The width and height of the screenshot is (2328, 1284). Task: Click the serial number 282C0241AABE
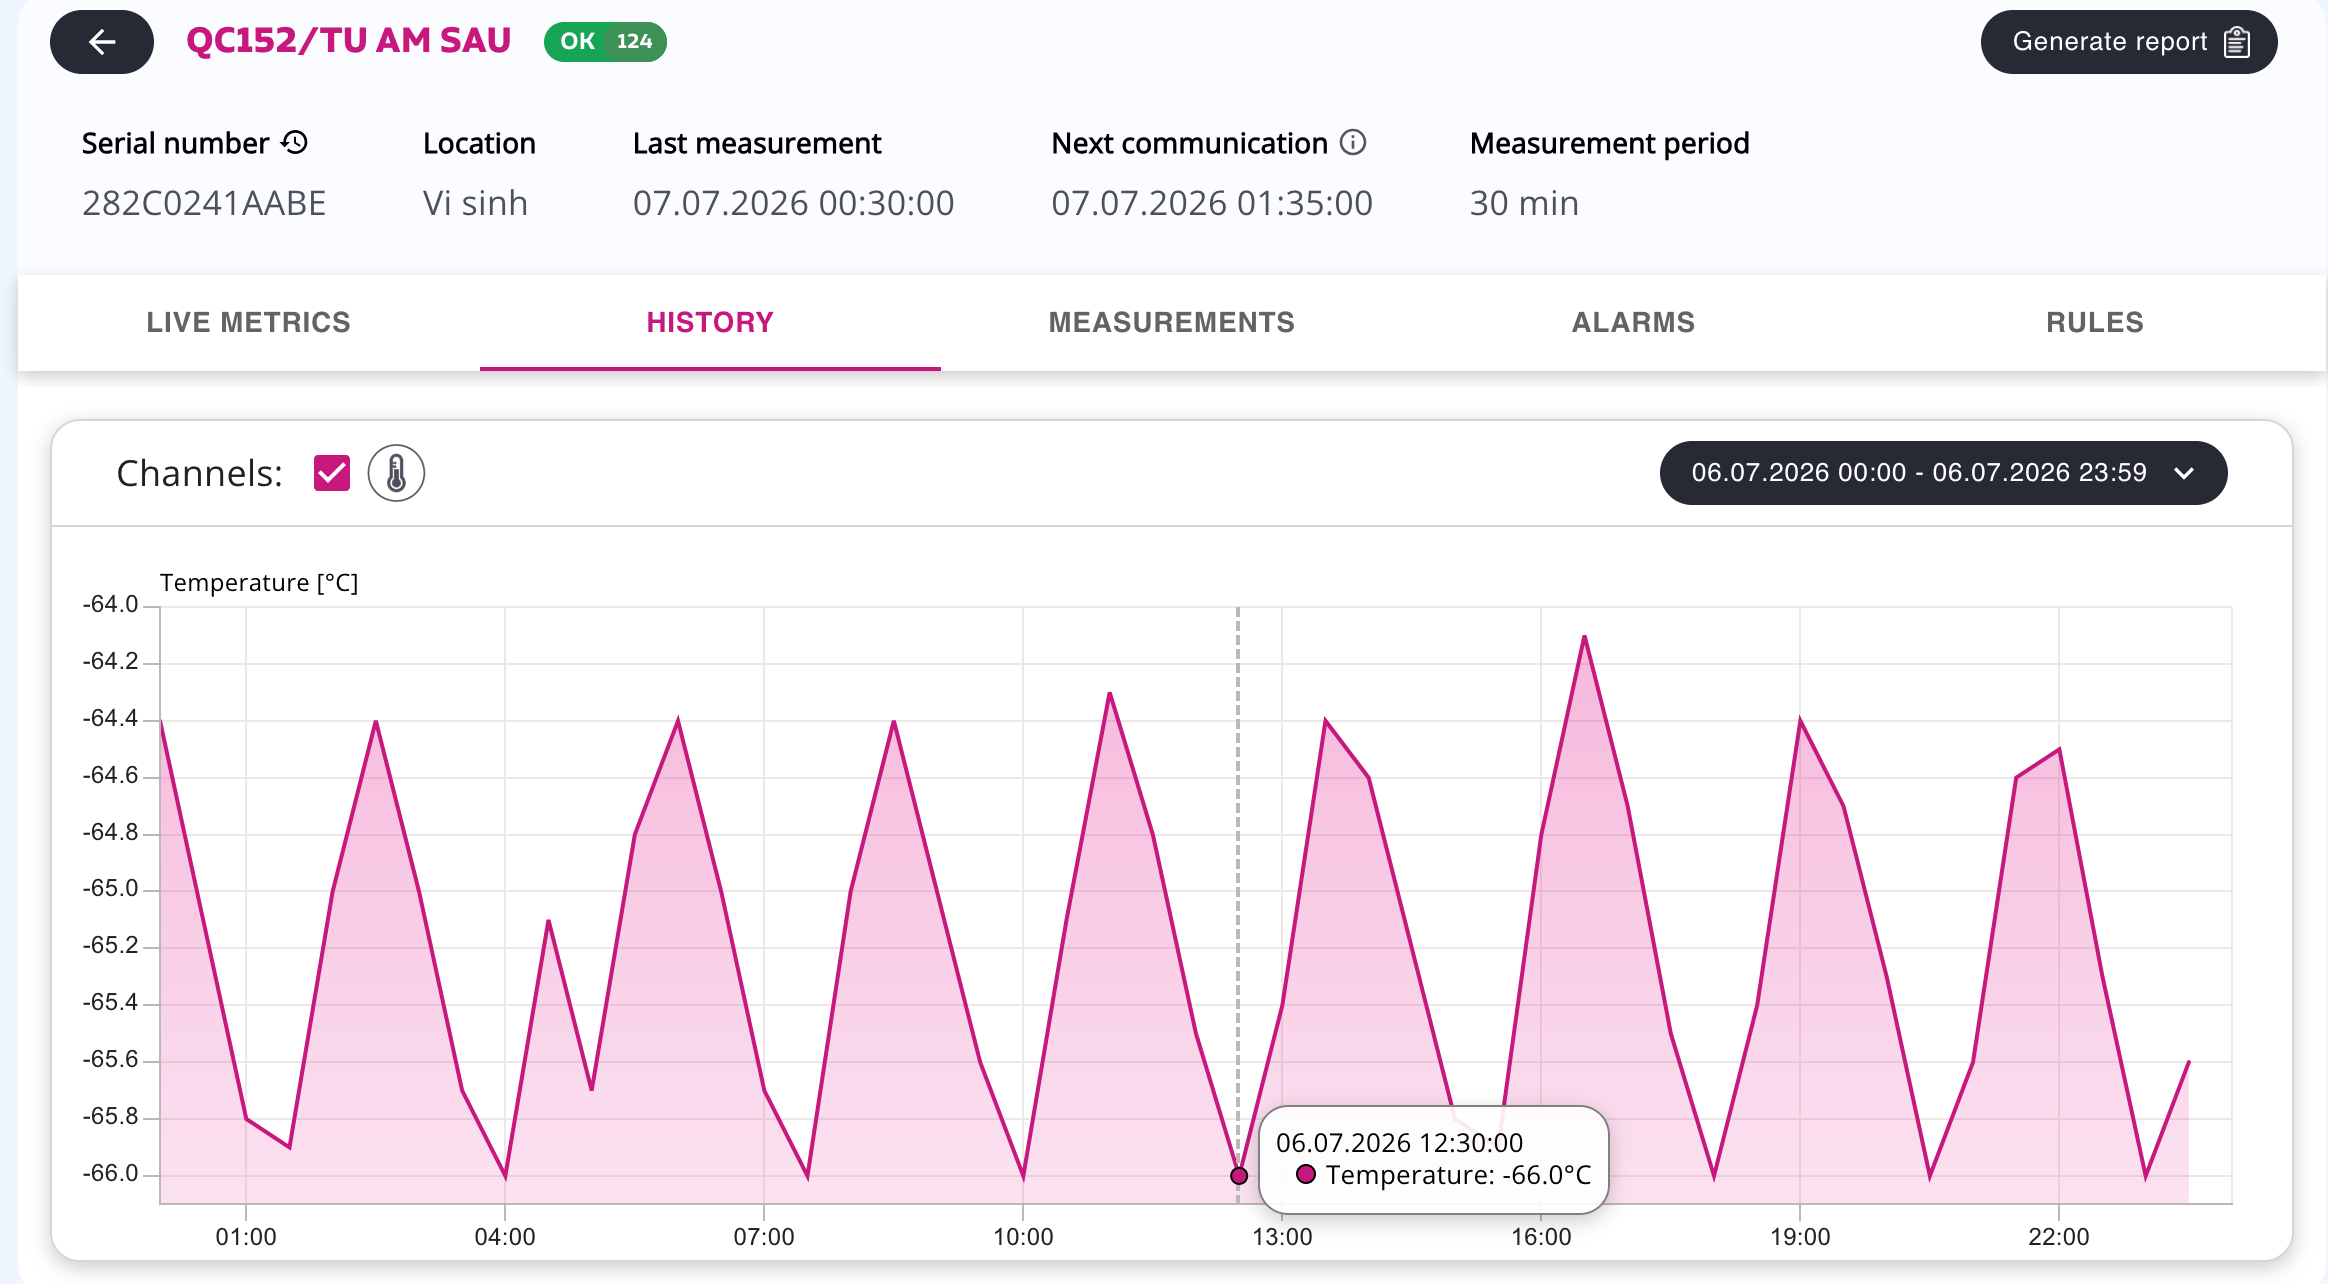pos(204,203)
